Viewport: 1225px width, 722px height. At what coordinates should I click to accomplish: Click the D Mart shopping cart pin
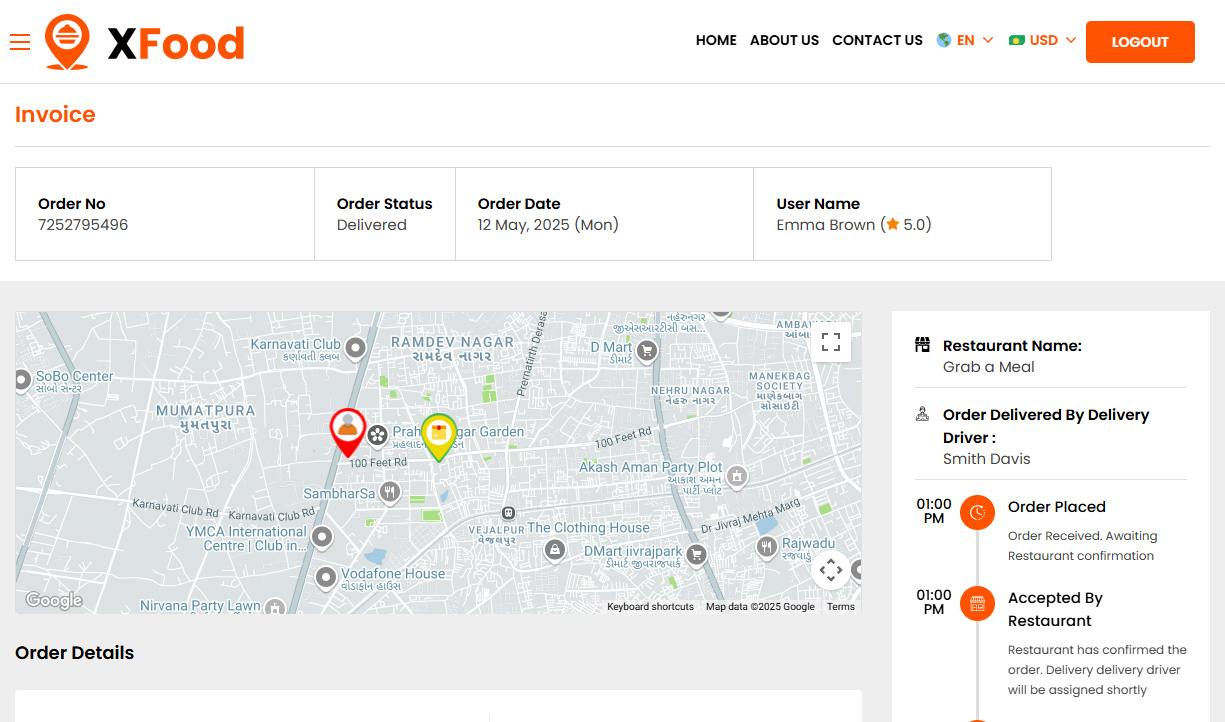tap(647, 350)
